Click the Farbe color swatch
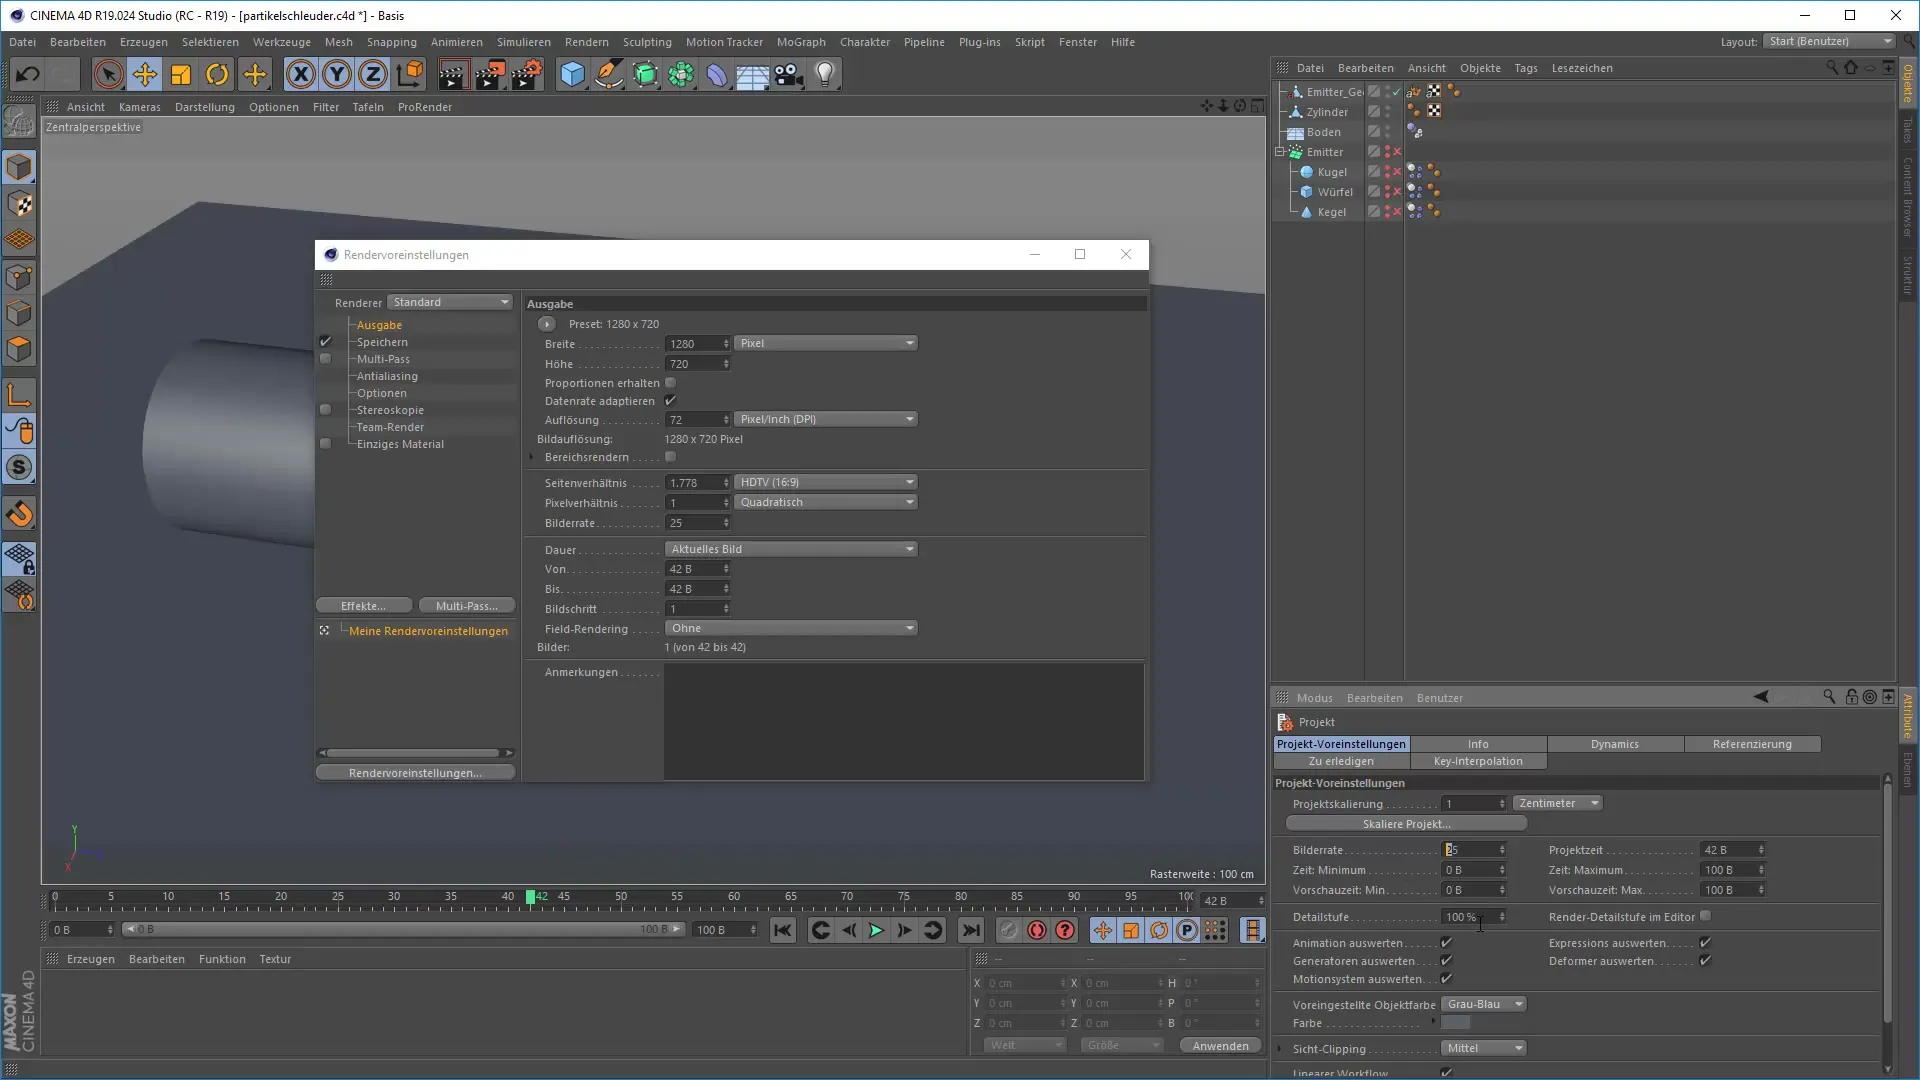 point(1456,1023)
